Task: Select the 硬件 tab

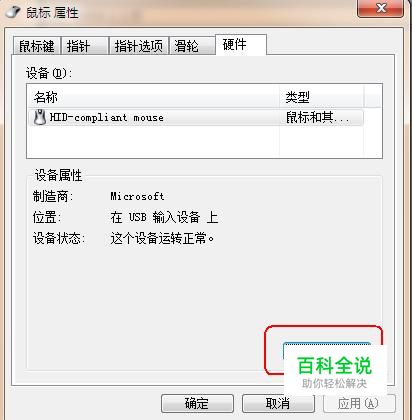Action: (x=241, y=44)
